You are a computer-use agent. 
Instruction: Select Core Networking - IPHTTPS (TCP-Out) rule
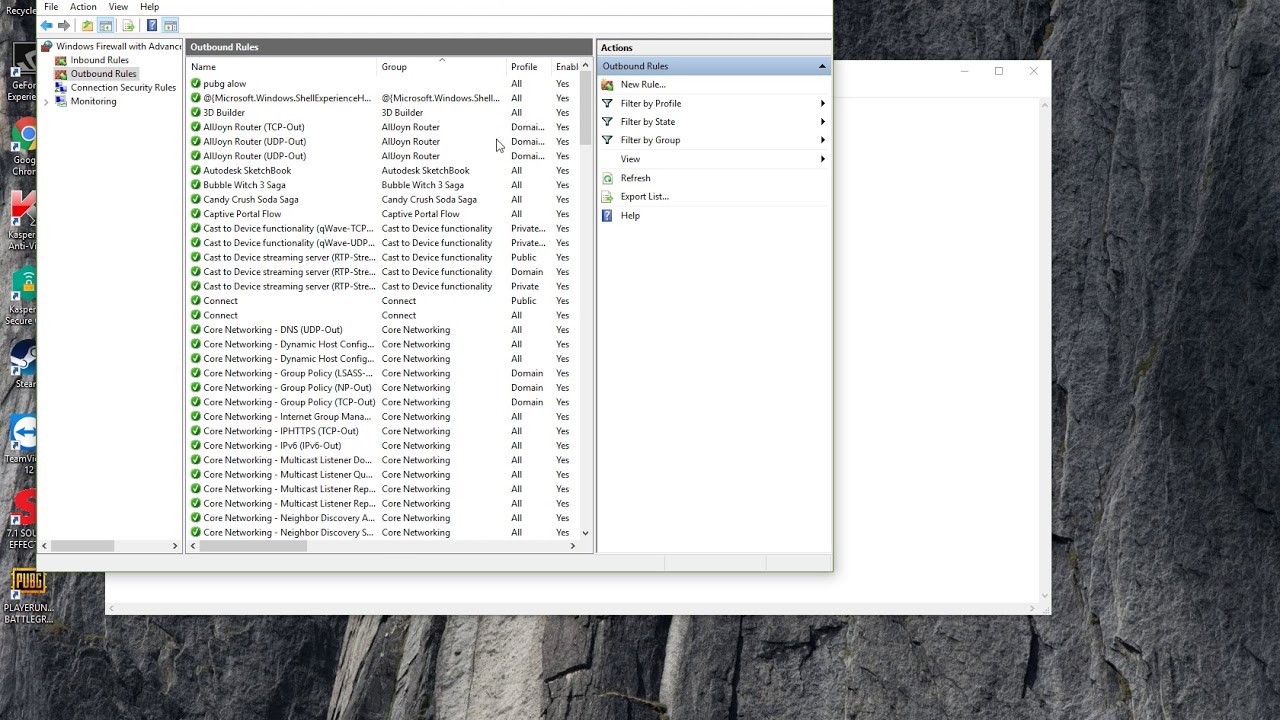tap(281, 431)
